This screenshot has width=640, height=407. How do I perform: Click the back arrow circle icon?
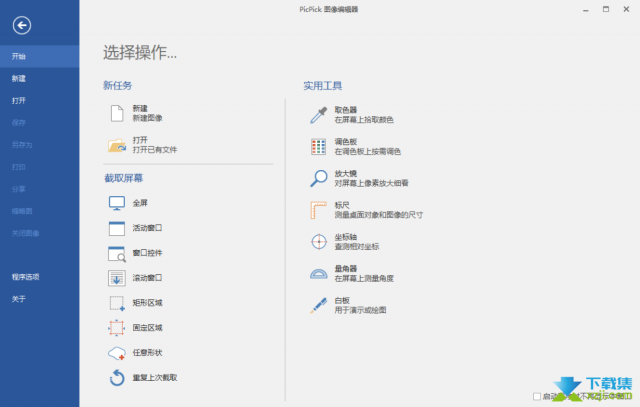point(22,25)
